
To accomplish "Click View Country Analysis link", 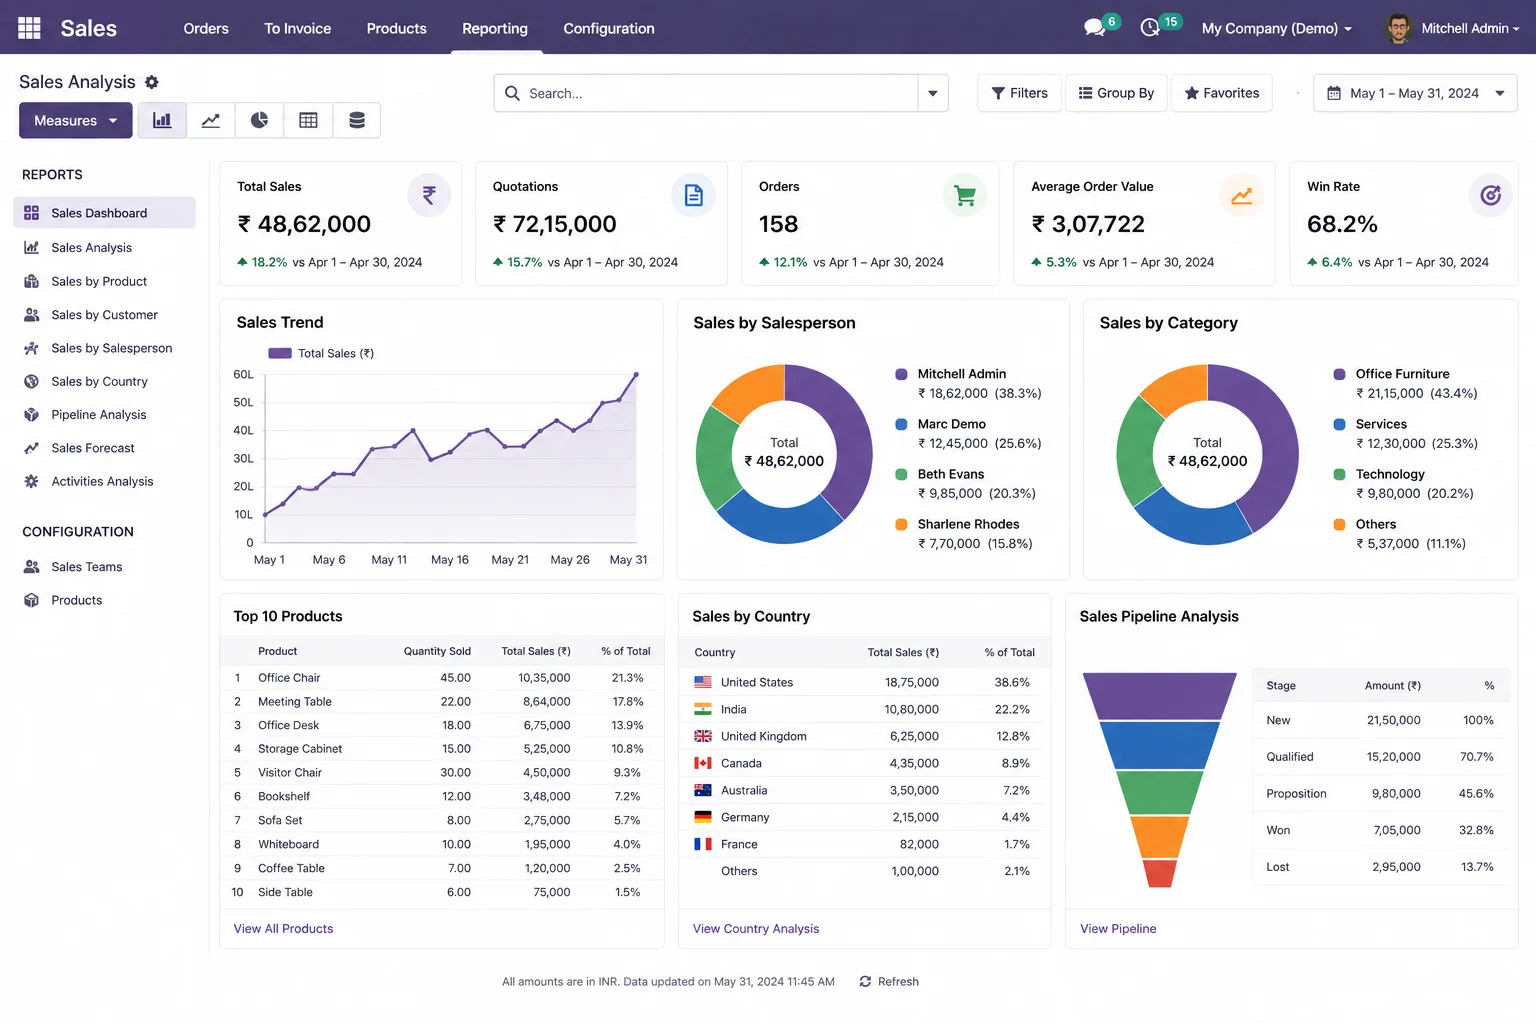I will click(x=756, y=929).
